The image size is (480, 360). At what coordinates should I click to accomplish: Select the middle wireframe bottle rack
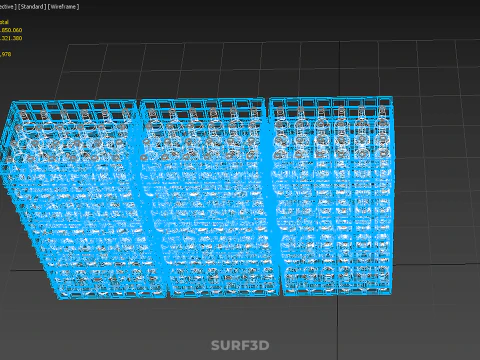point(210,198)
